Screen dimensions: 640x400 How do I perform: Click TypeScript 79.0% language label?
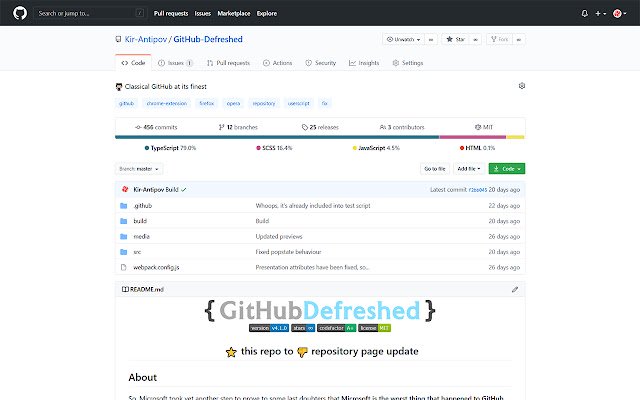click(170, 148)
